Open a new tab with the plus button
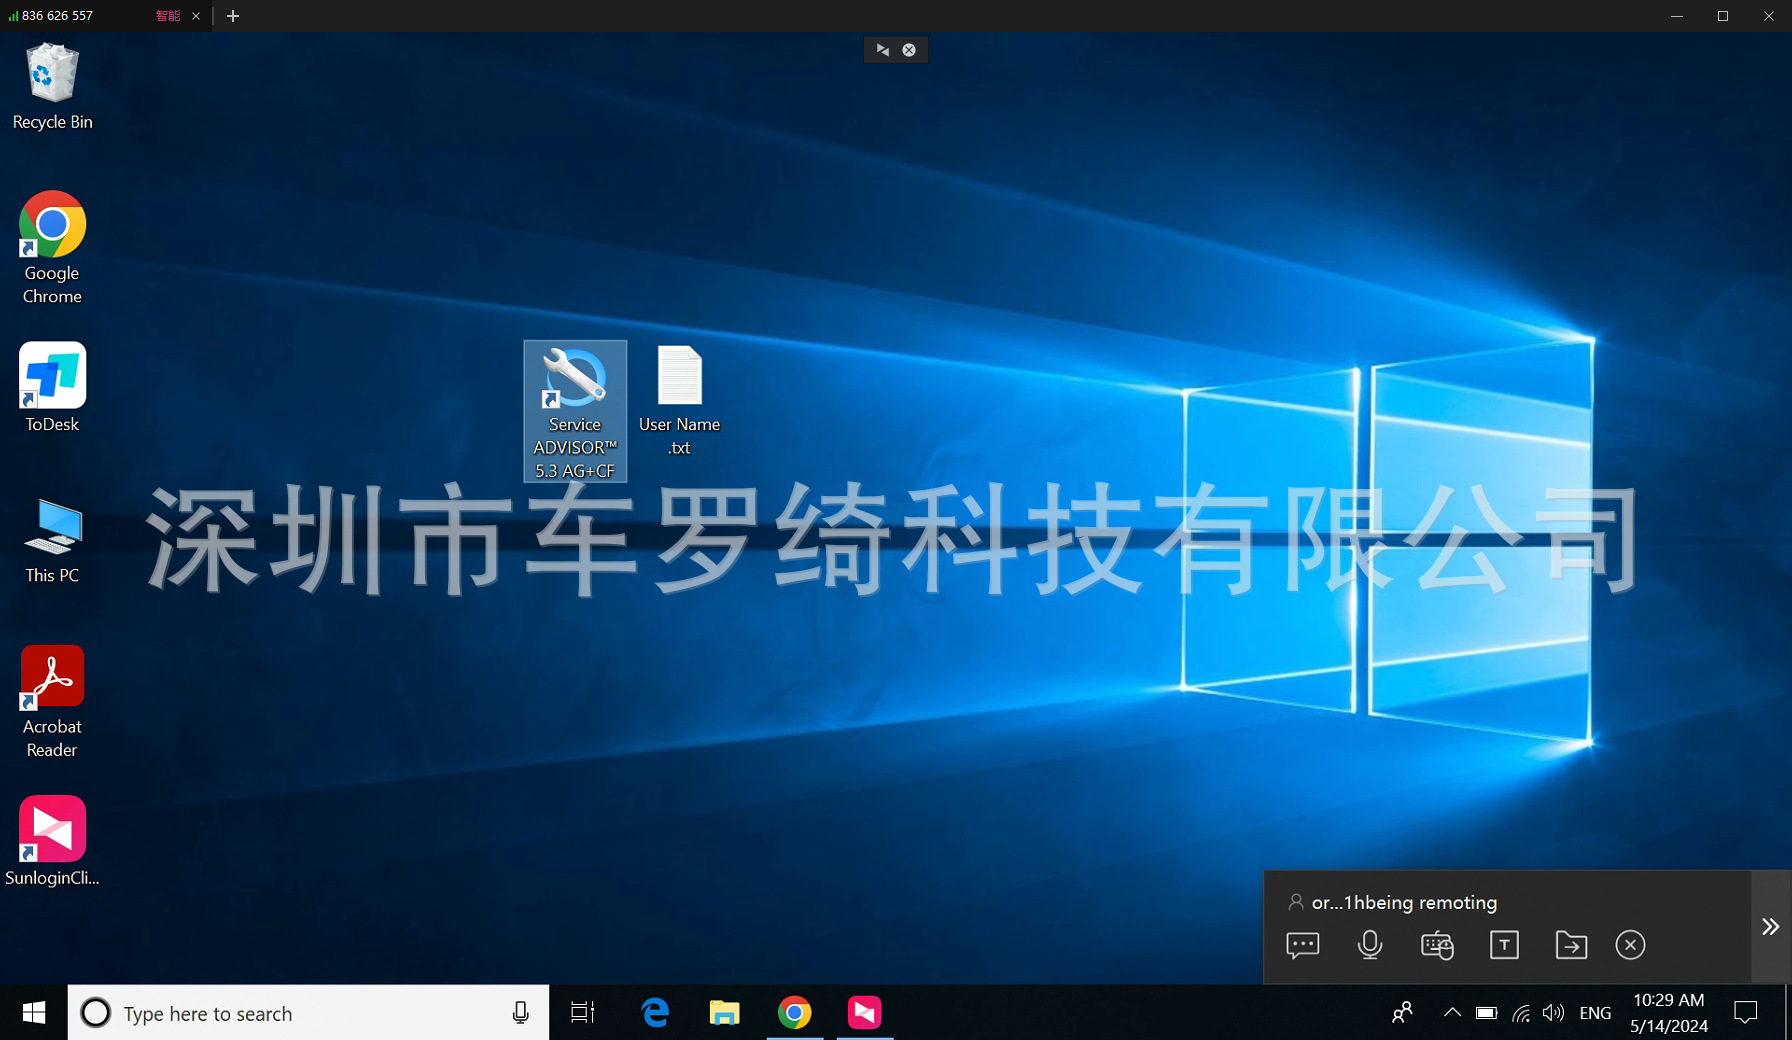 pyautogui.click(x=233, y=16)
